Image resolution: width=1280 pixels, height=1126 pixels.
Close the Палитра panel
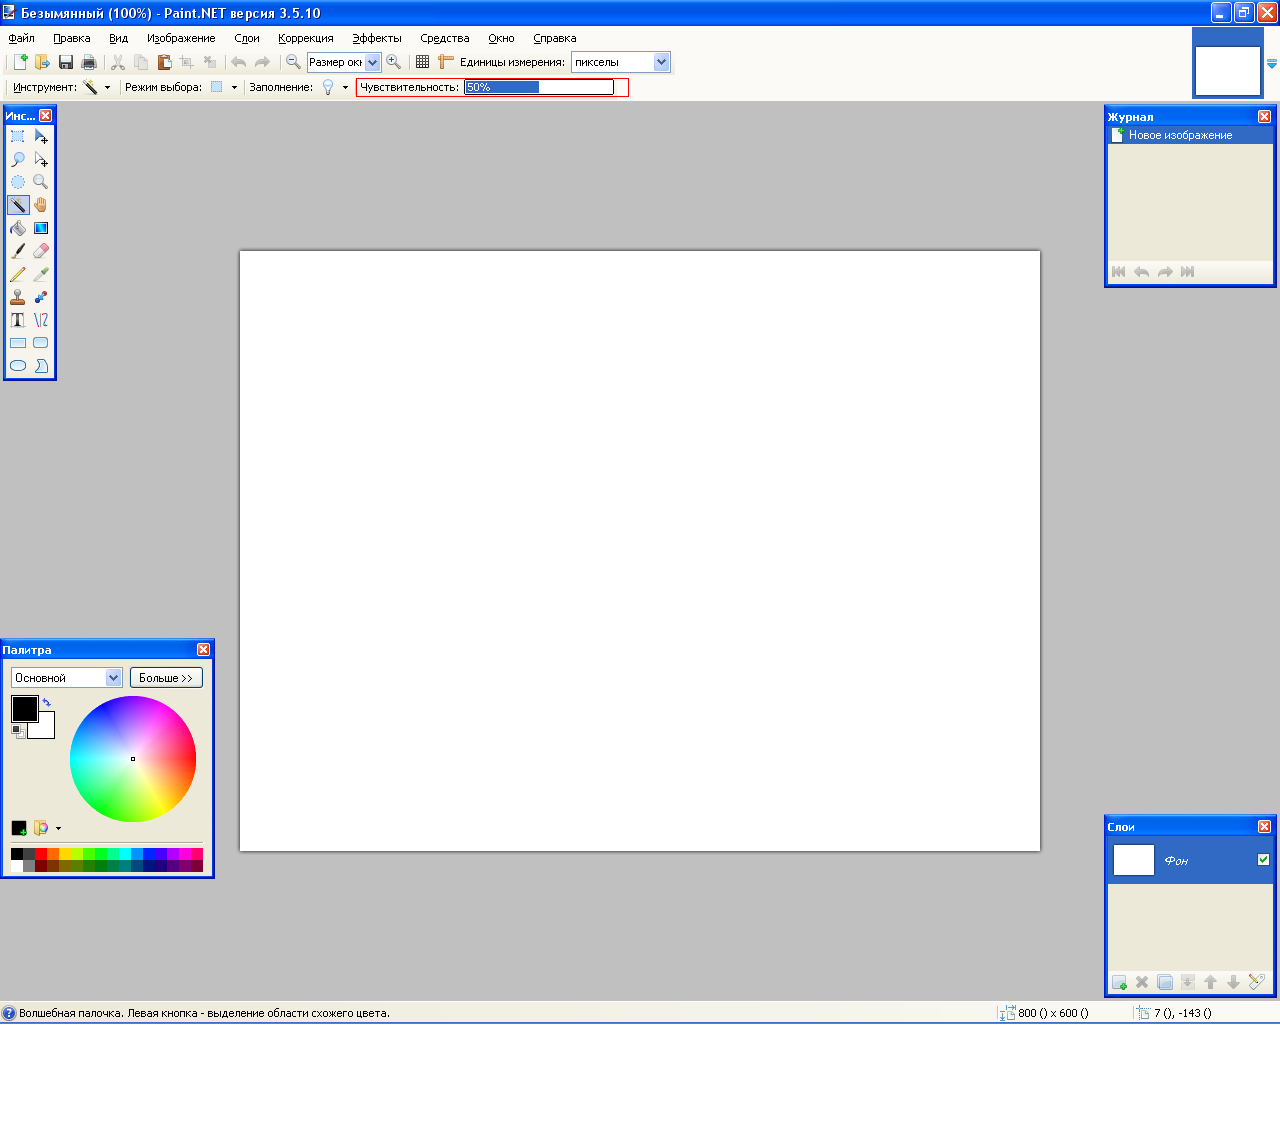coord(203,650)
